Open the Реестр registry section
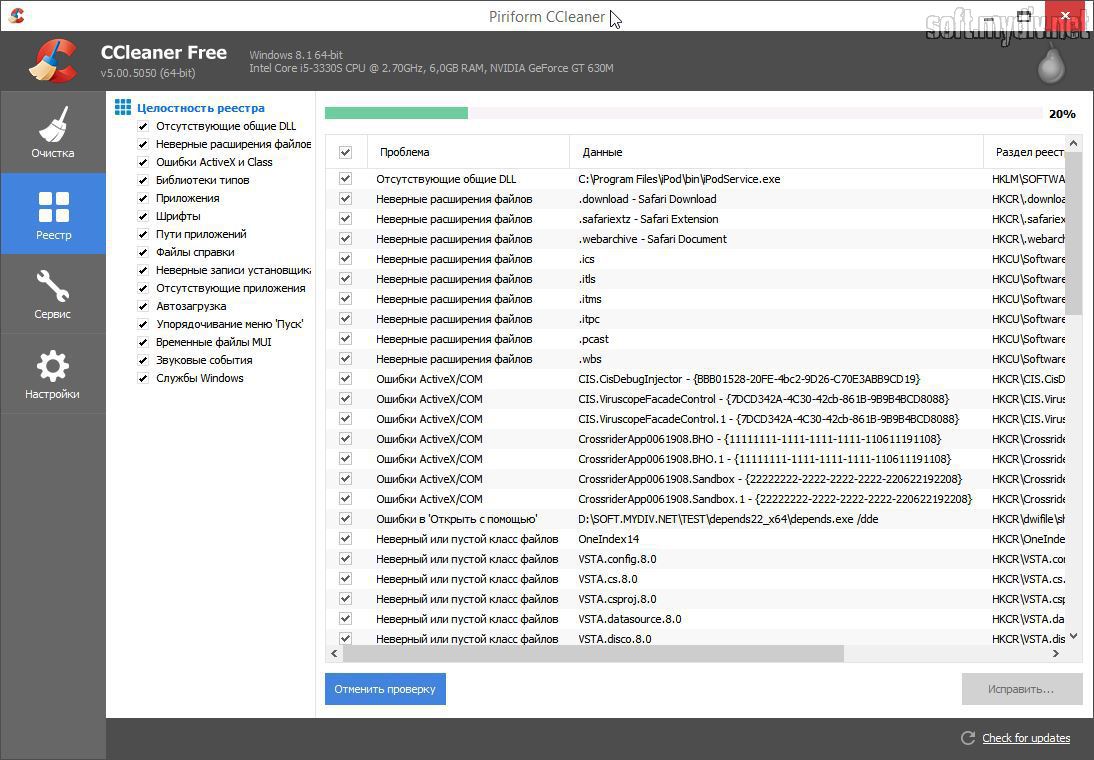The image size is (1094, 760). 53,214
